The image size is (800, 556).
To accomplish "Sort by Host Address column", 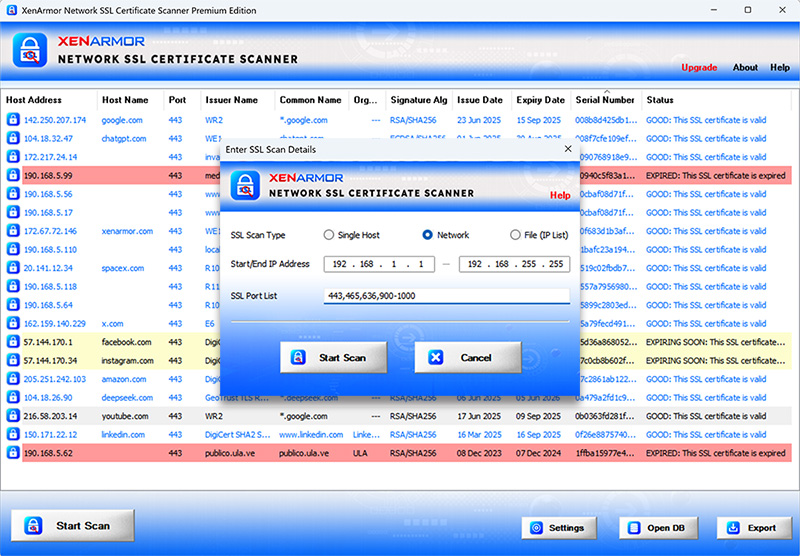I will click(x=49, y=100).
